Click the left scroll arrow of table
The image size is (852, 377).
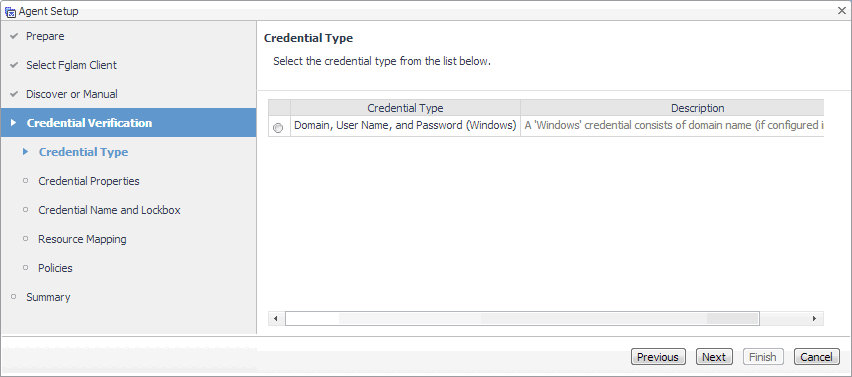tap(276, 318)
